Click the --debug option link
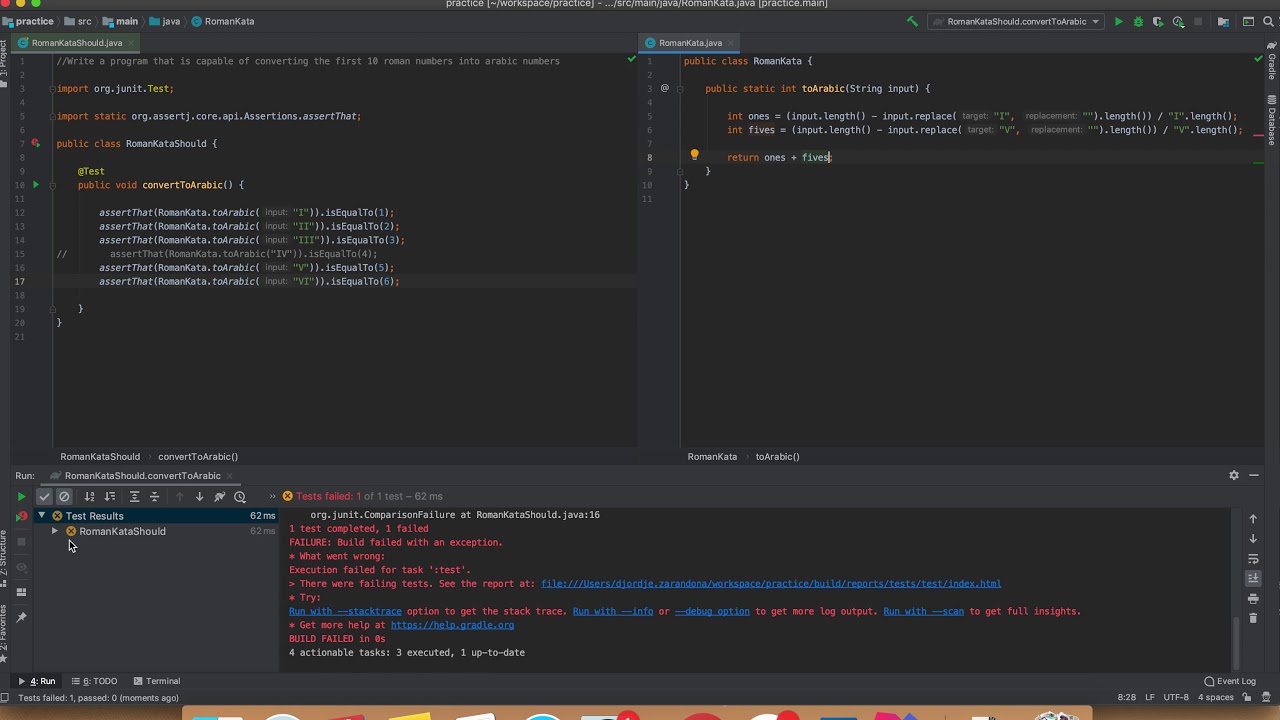This screenshot has width=1280, height=720. click(x=712, y=611)
